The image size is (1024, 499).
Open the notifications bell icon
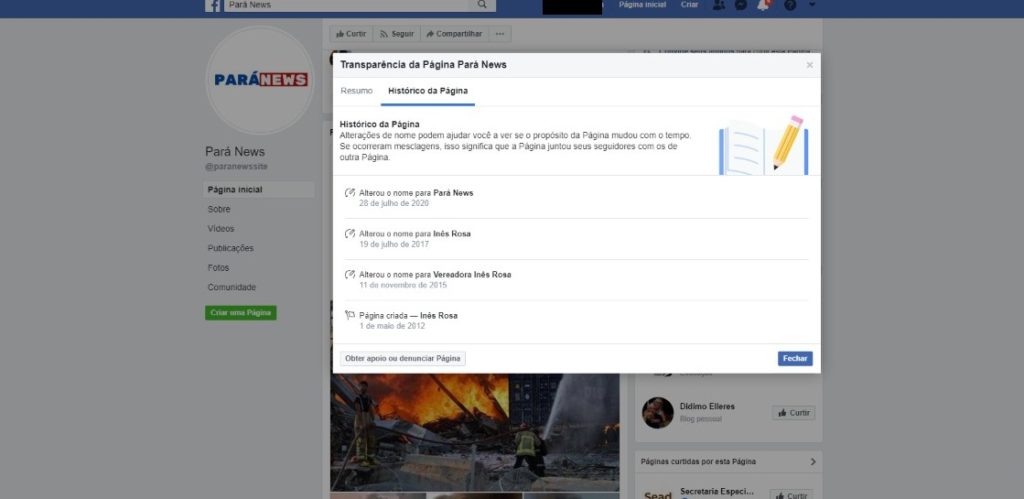click(x=764, y=5)
